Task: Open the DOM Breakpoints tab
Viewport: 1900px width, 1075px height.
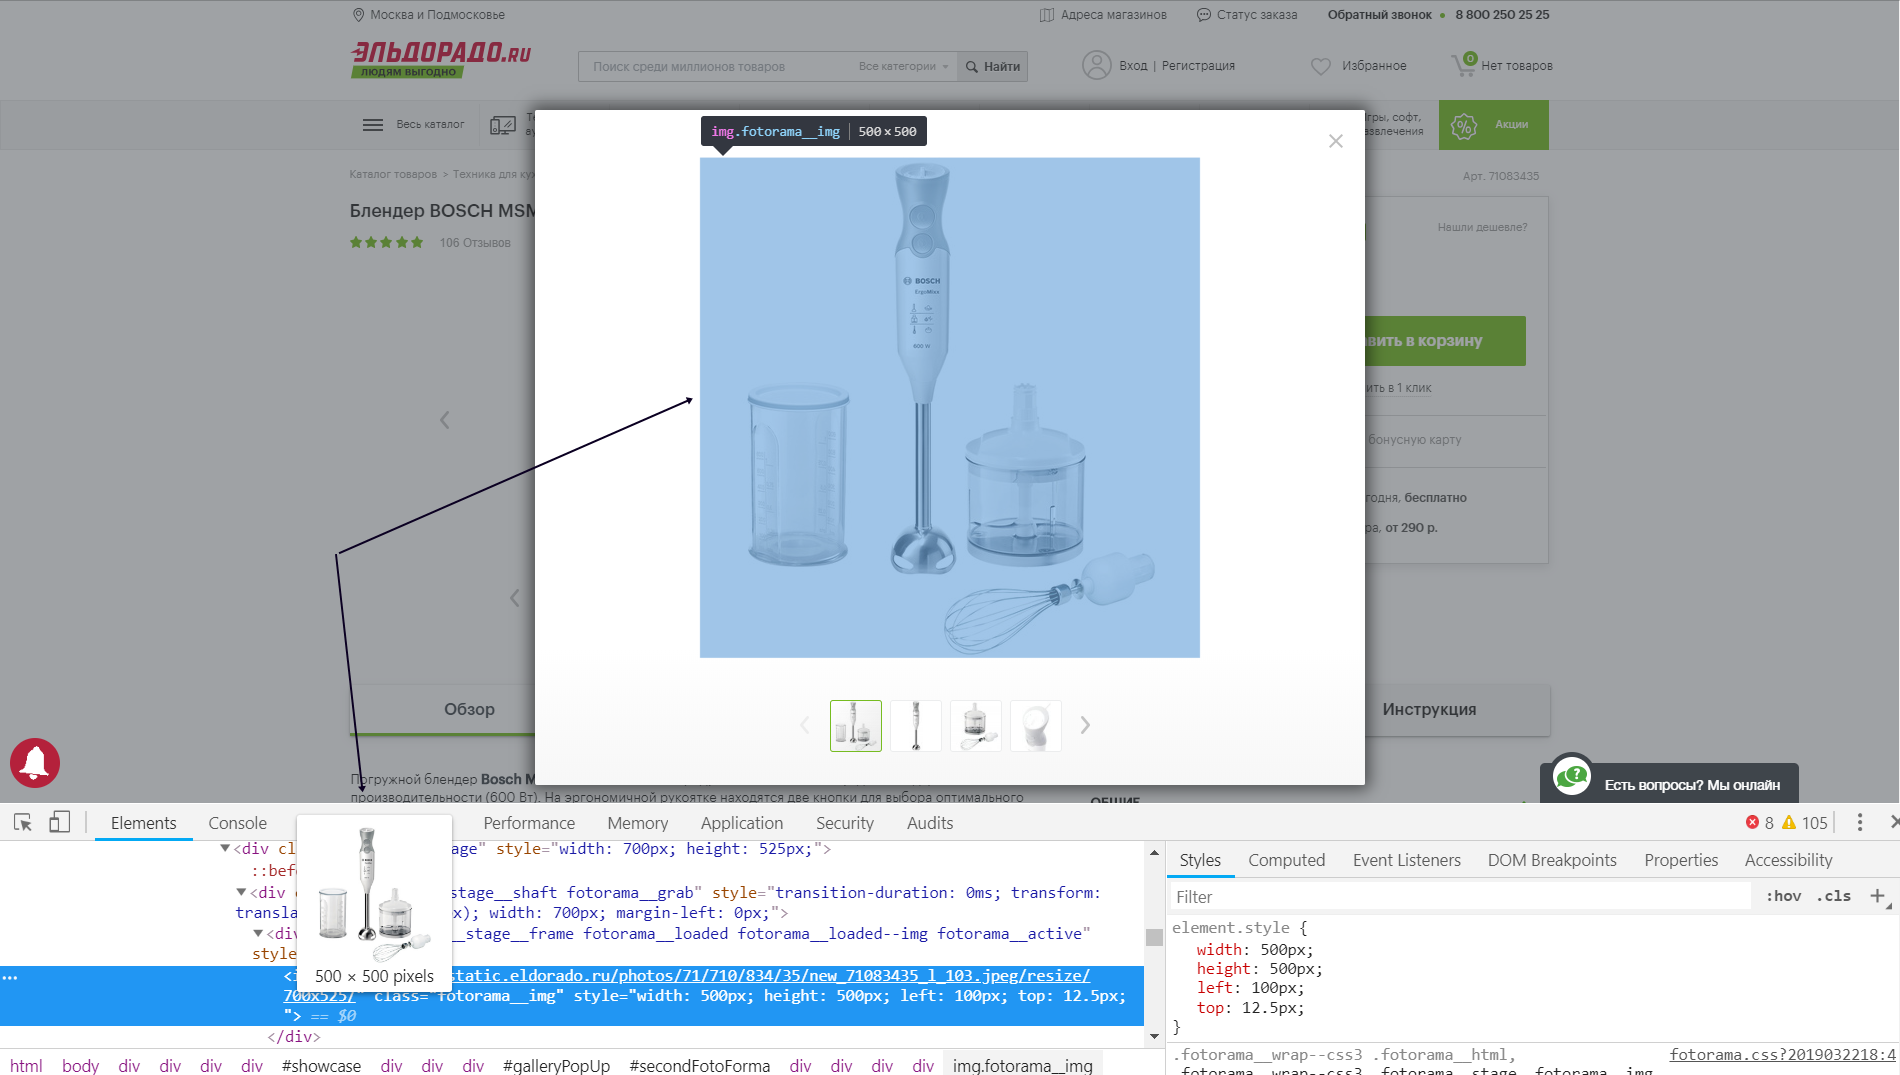Action: coord(1551,860)
